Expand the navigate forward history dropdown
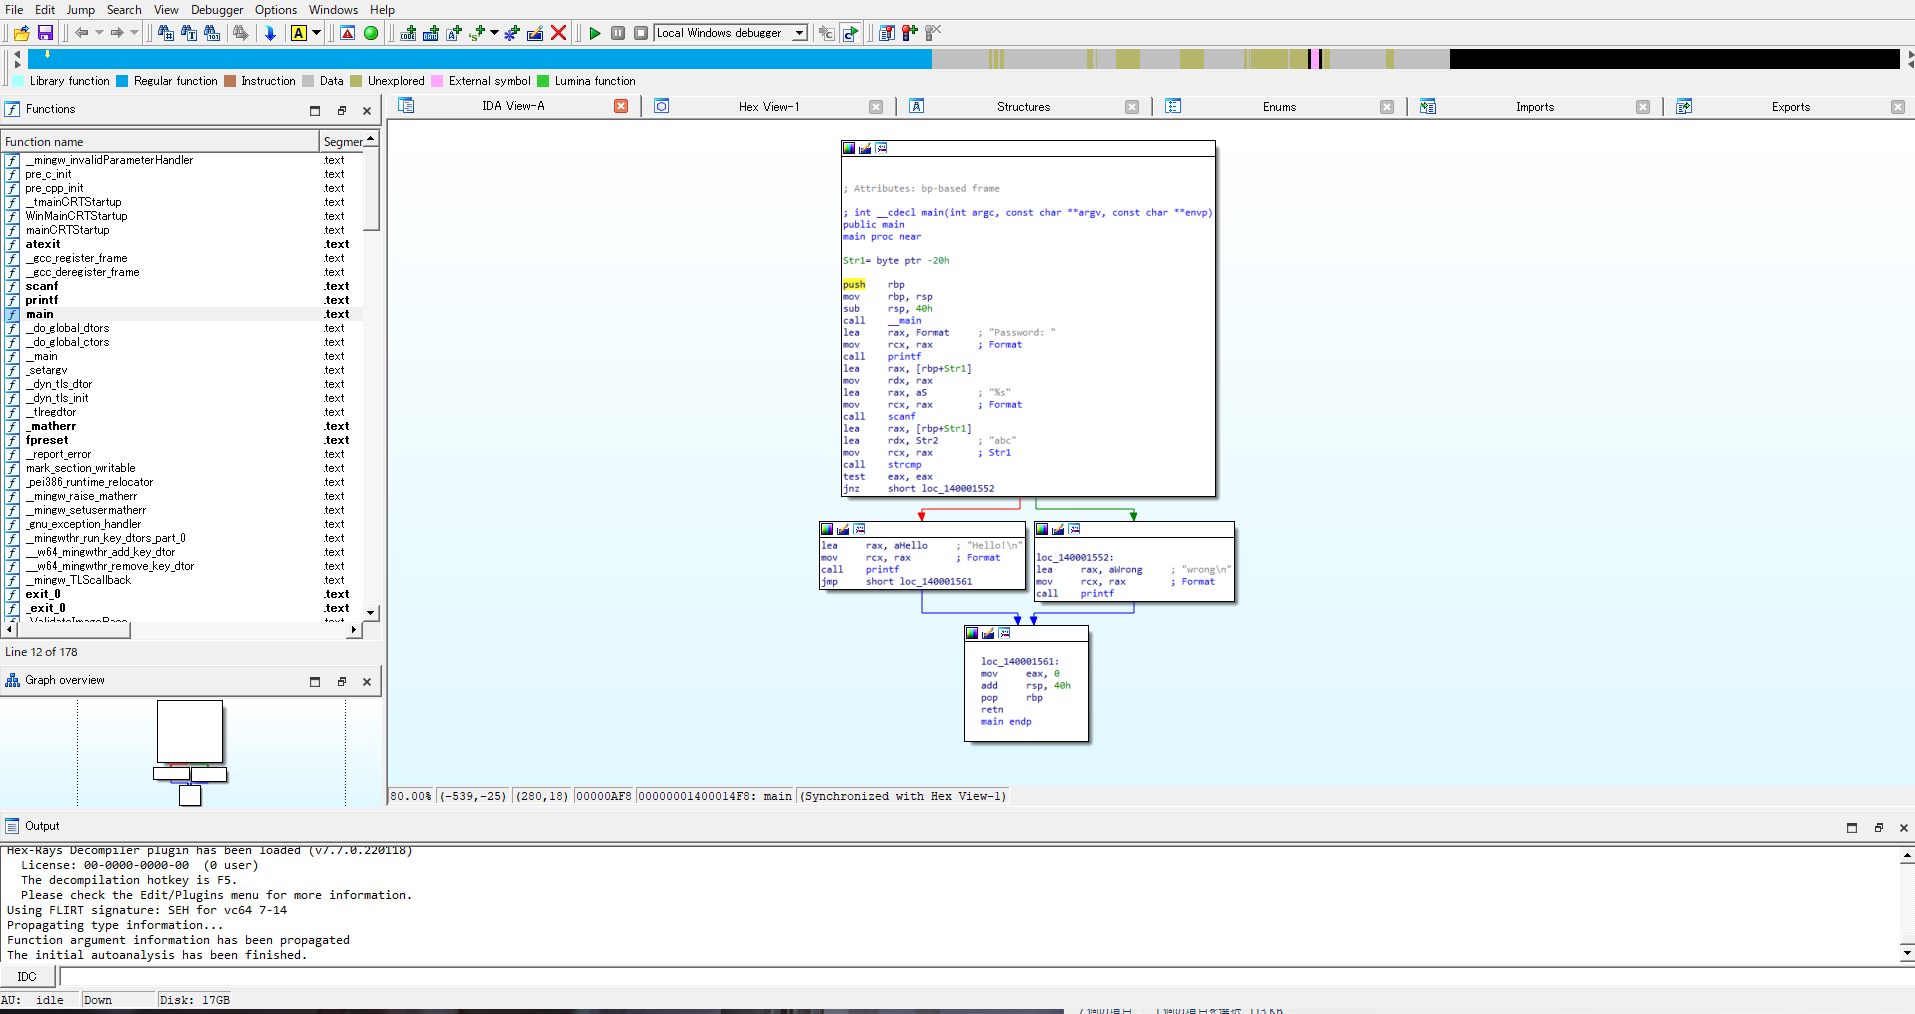 pyautogui.click(x=133, y=32)
